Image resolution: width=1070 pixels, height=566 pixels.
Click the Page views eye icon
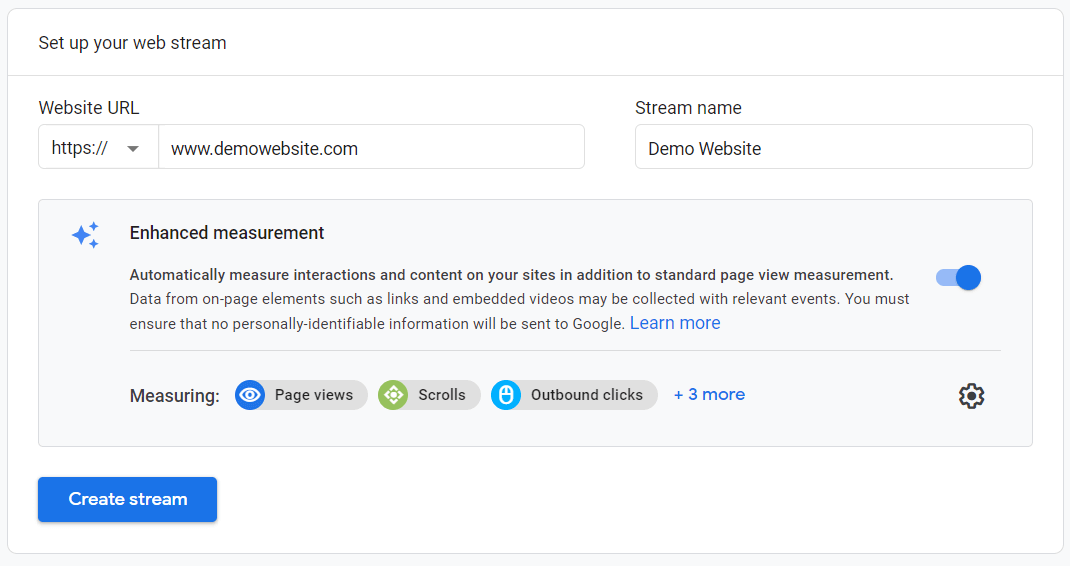[250, 395]
